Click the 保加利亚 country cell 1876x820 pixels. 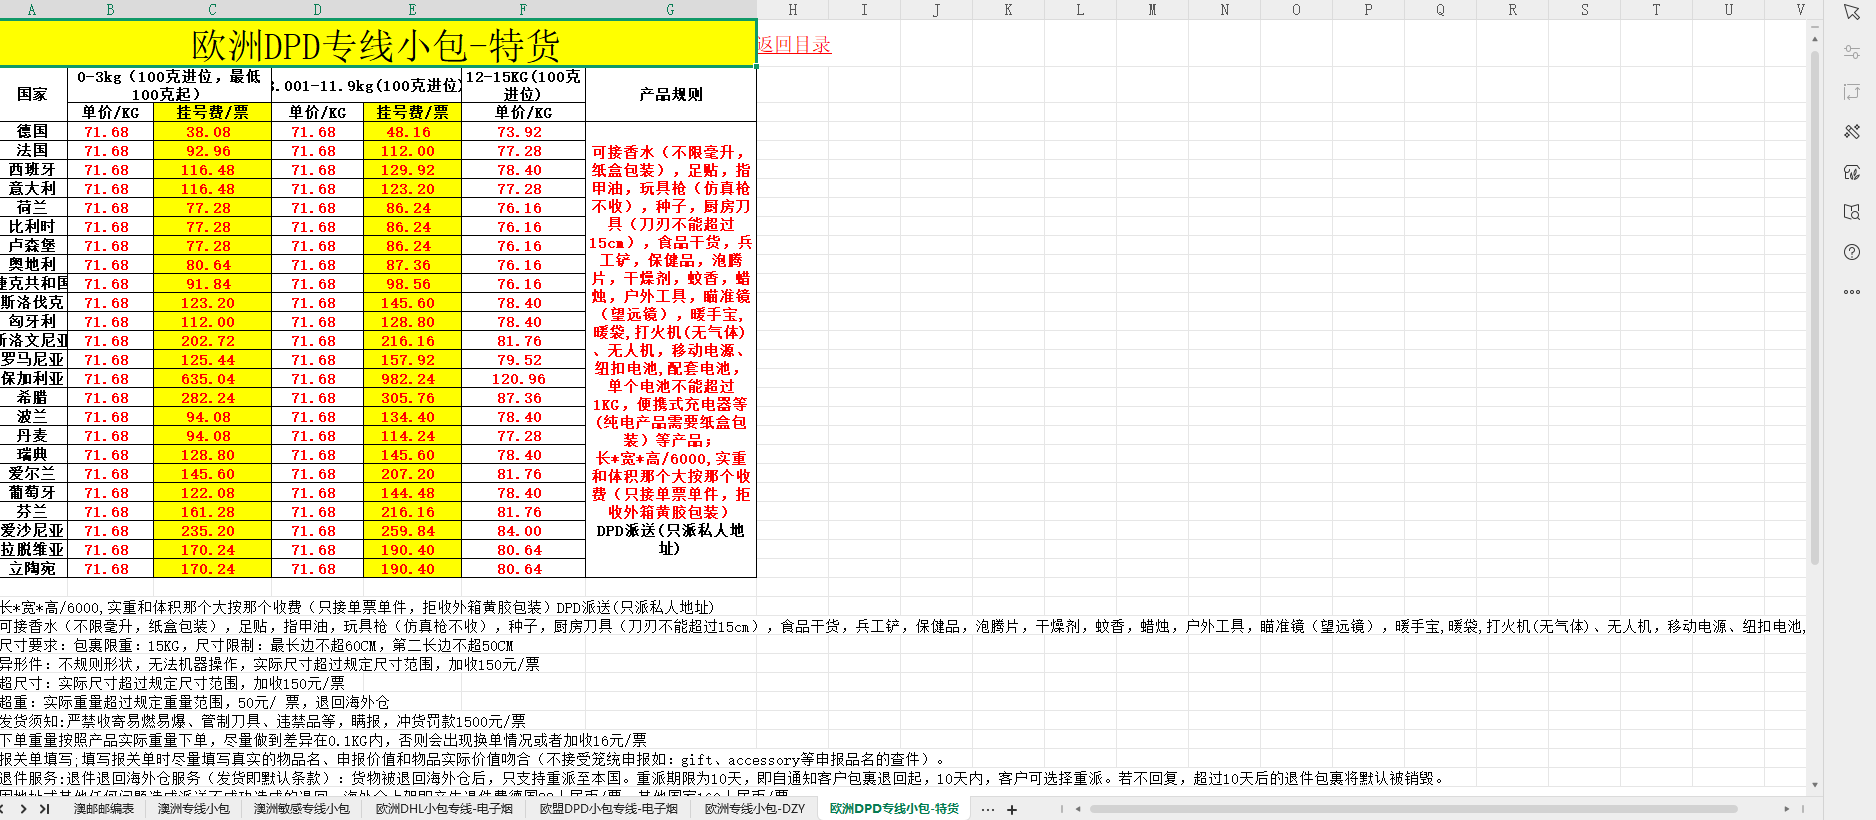tap(32, 378)
